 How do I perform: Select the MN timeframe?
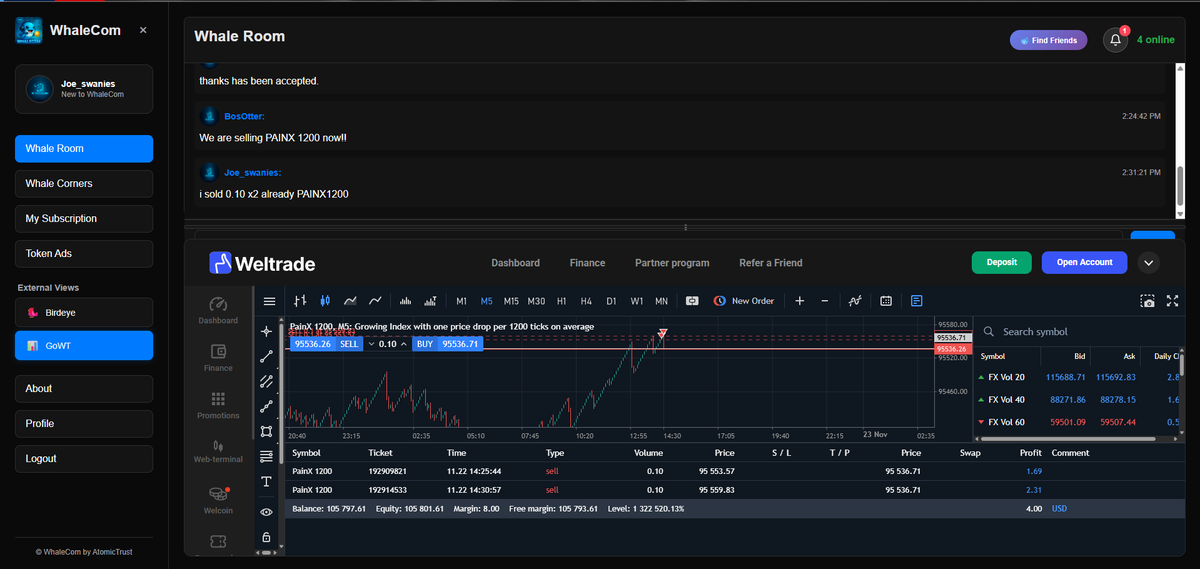coord(662,301)
